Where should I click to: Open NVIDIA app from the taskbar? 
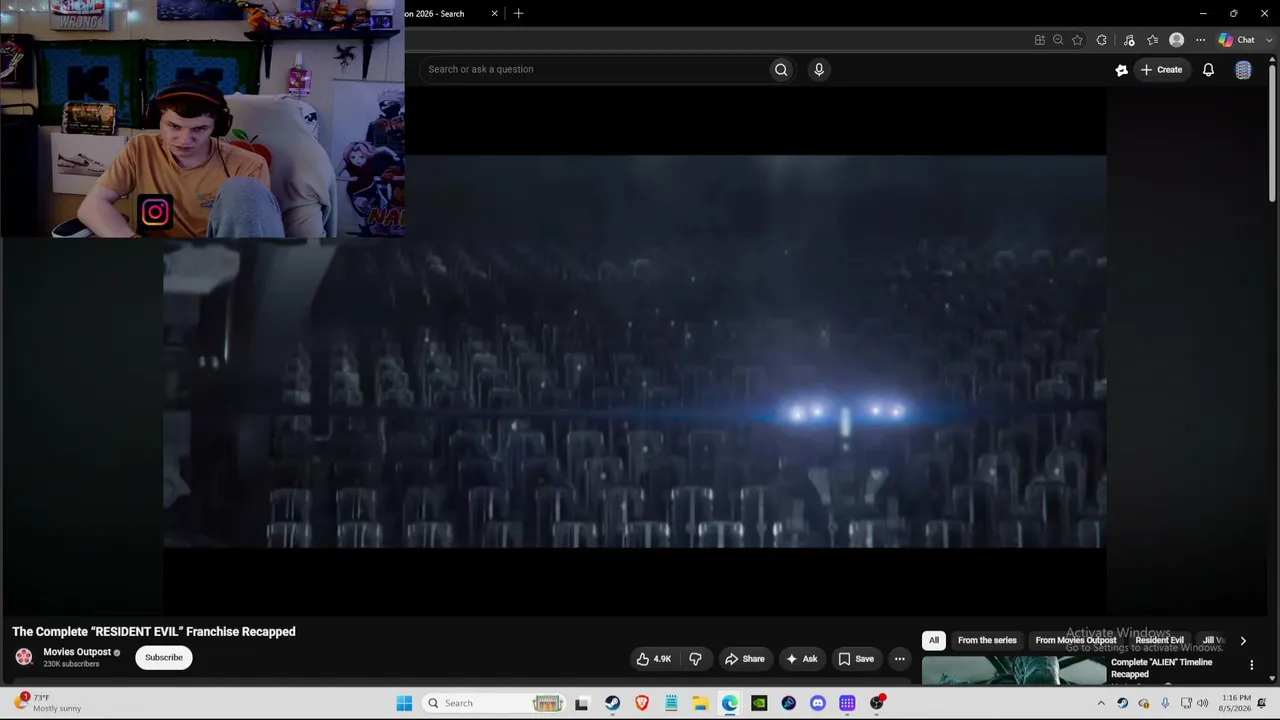click(x=759, y=703)
